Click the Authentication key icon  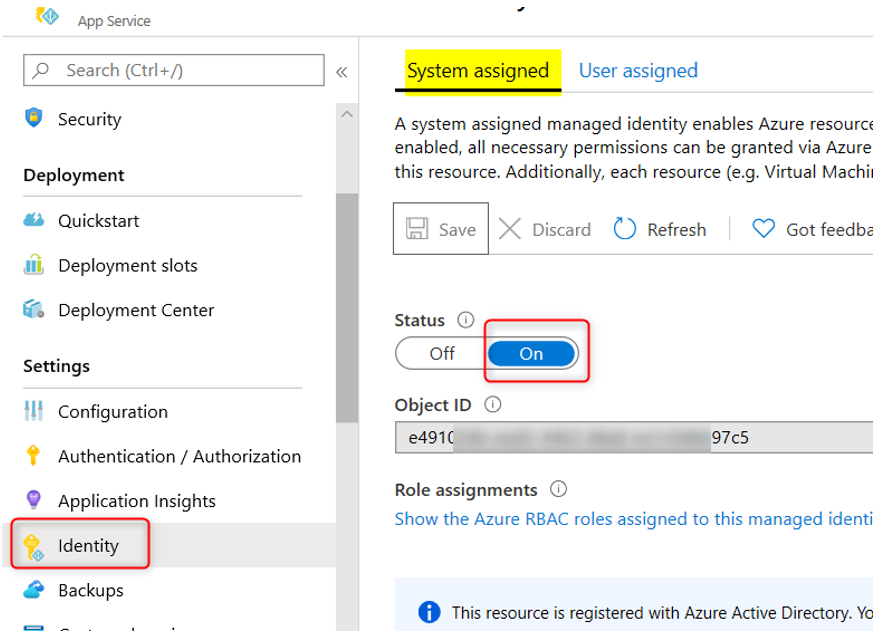click(33, 455)
